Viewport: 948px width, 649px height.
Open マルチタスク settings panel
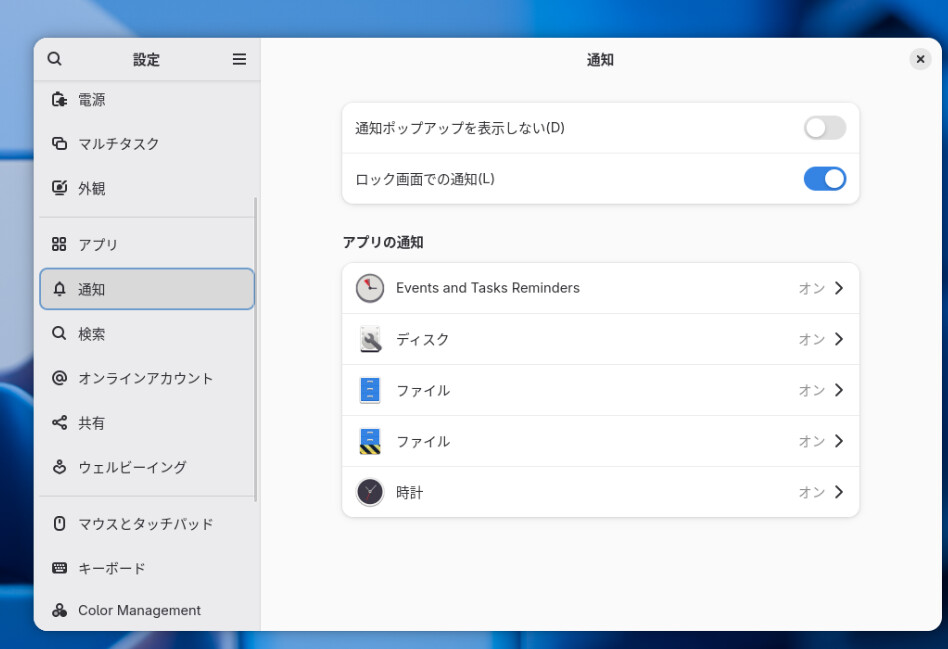(119, 144)
